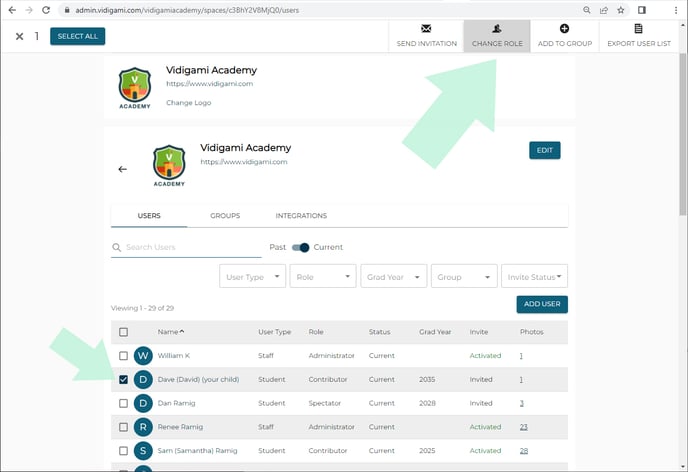Click the zoom magnifier icon in the address bar

tap(587, 10)
